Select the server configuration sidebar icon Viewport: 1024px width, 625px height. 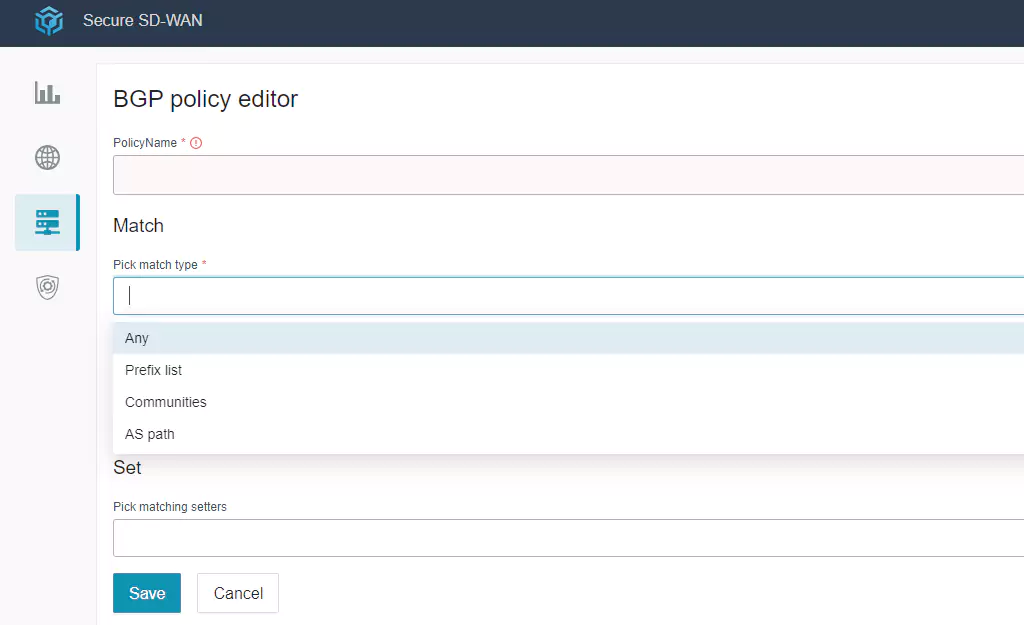coord(47,222)
